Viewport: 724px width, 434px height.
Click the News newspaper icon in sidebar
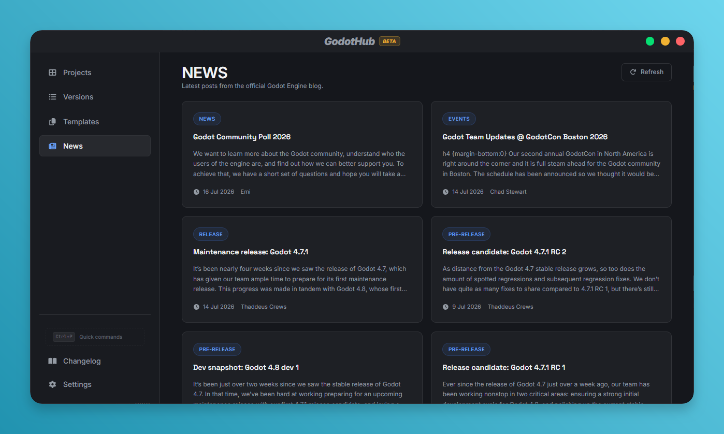pyautogui.click(x=53, y=146)
